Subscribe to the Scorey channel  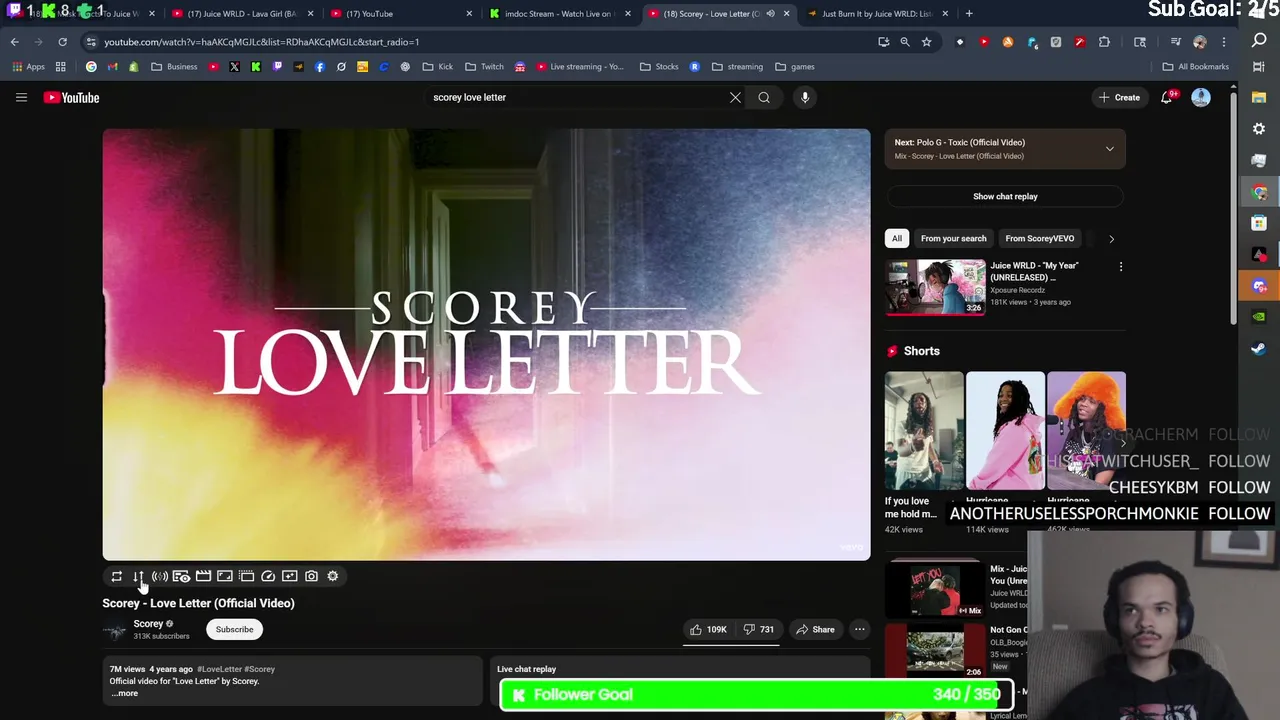click(x=234, y=629)
